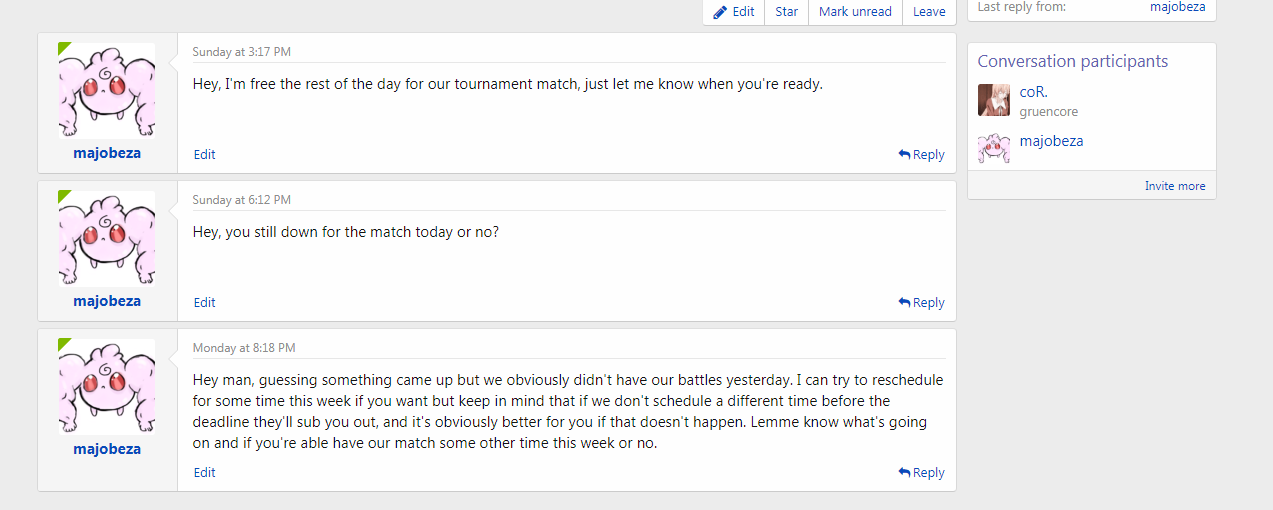The height and width of the screenshot is (510, 1273).
Task: Open coR. profile name link
Action: click(1034, 92)
